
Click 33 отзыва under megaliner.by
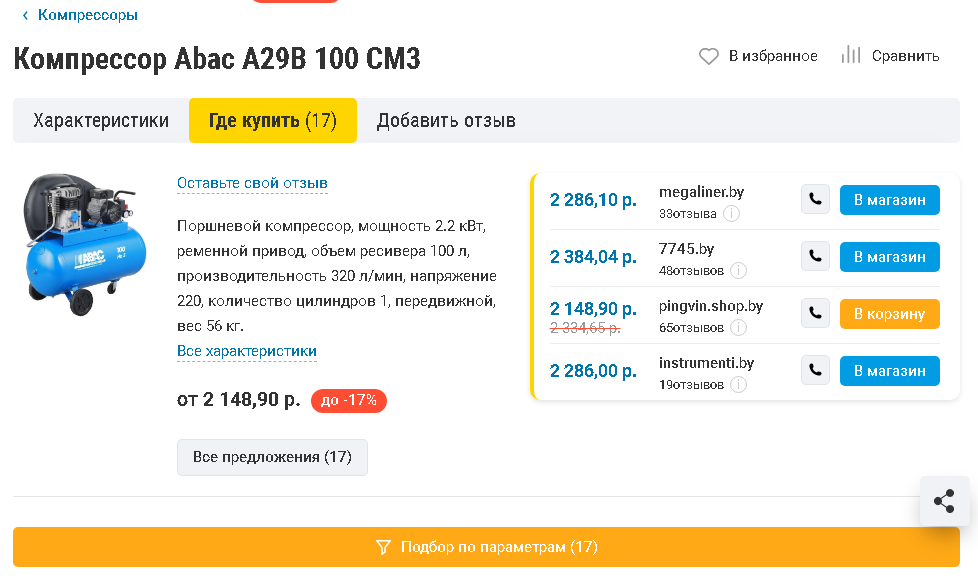point(687,214)
